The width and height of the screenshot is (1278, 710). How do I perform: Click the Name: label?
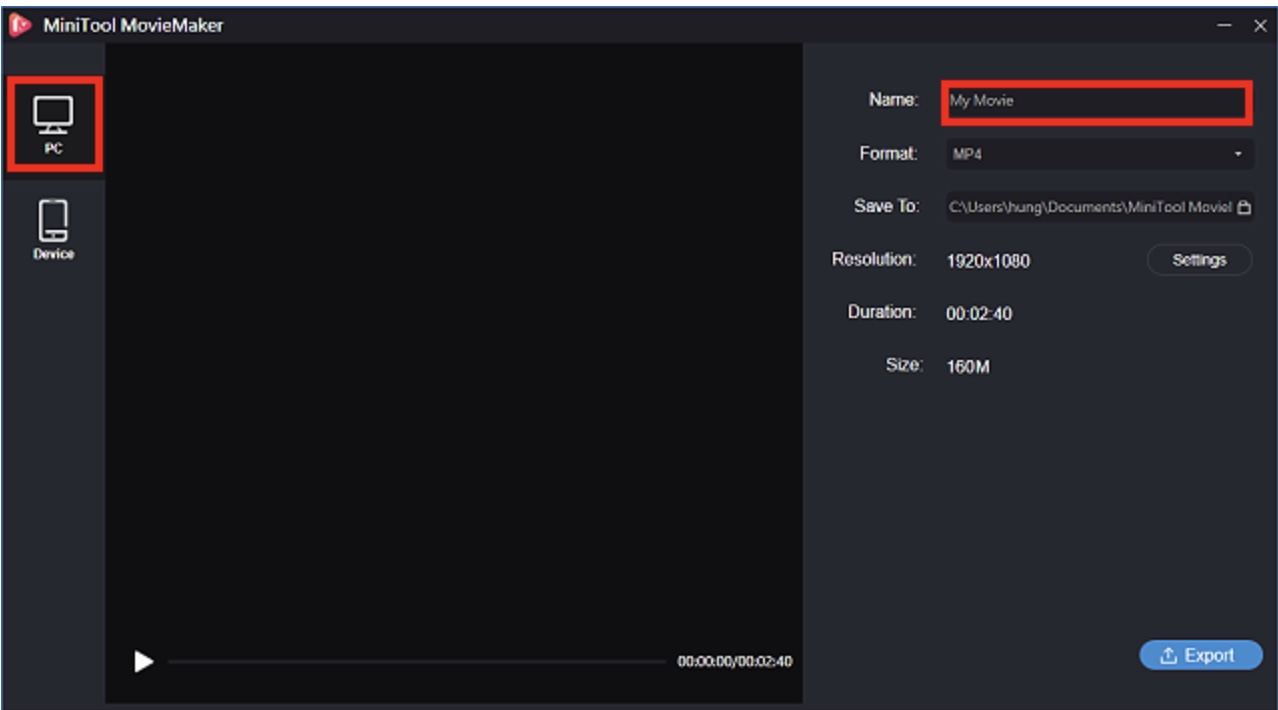893,100
